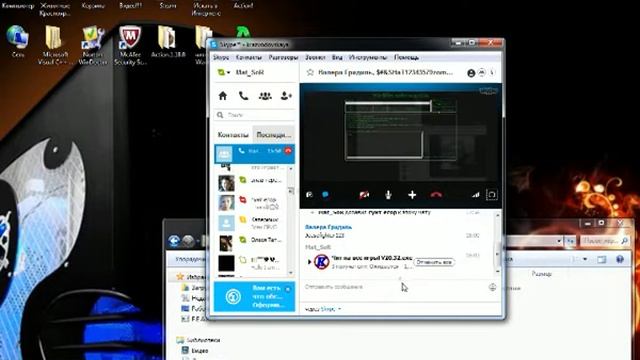Click the create group icon in Skype

(265, 96)
